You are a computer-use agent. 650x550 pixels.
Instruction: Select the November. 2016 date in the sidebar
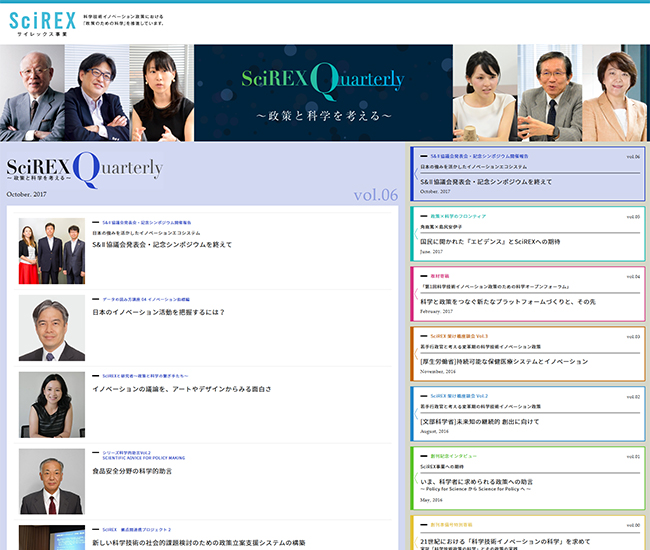pos(438,371)
